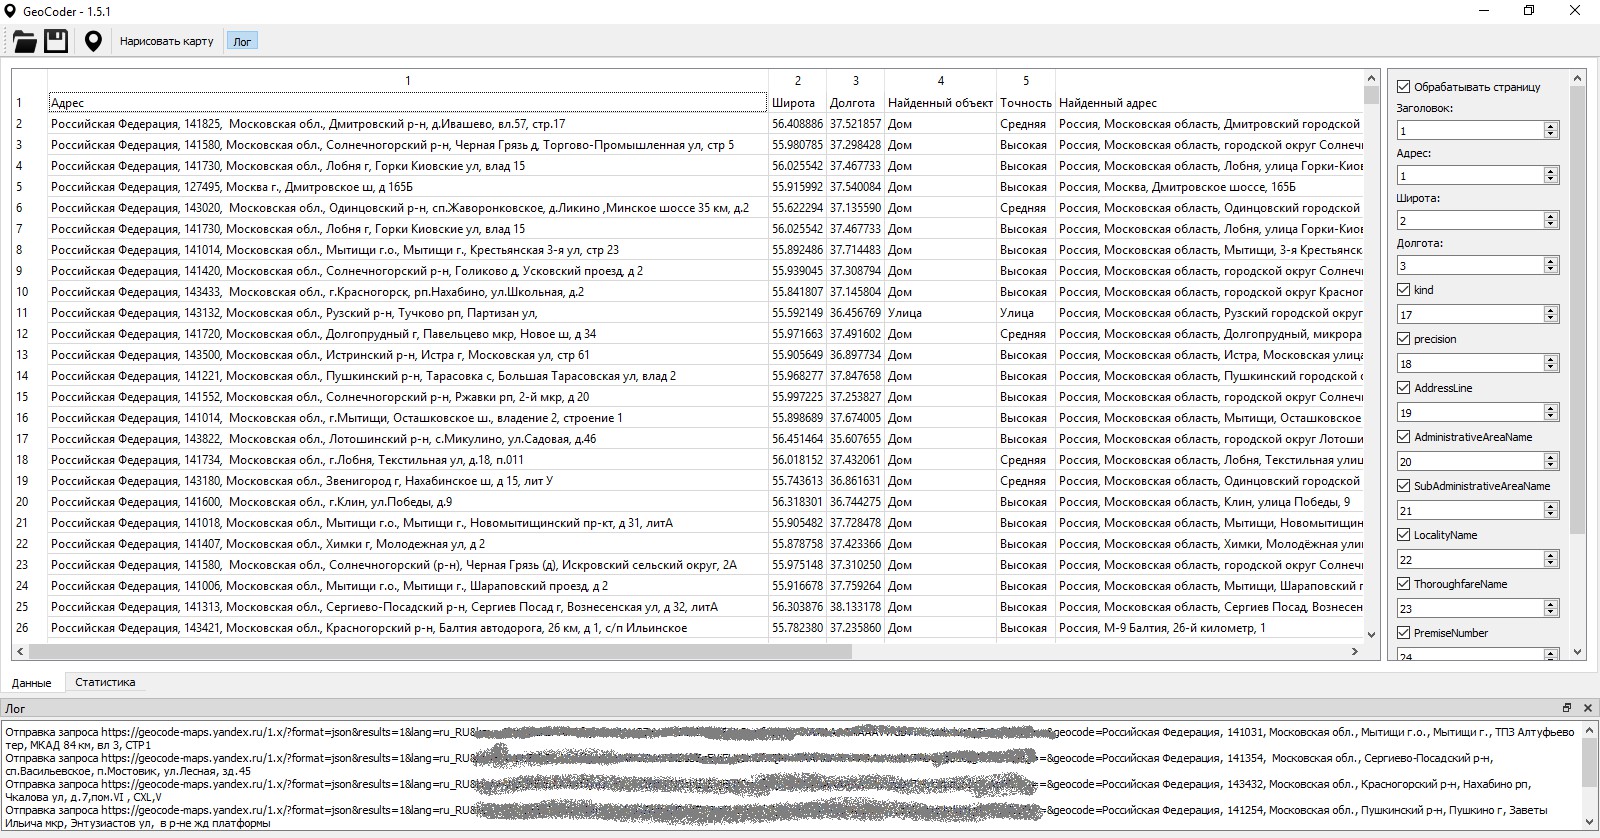Image resolution: width=1600 pixels, height=838 pixels.
Task: Click the settings panel vertical scrollbar thumb
Action: [1578, 310]
